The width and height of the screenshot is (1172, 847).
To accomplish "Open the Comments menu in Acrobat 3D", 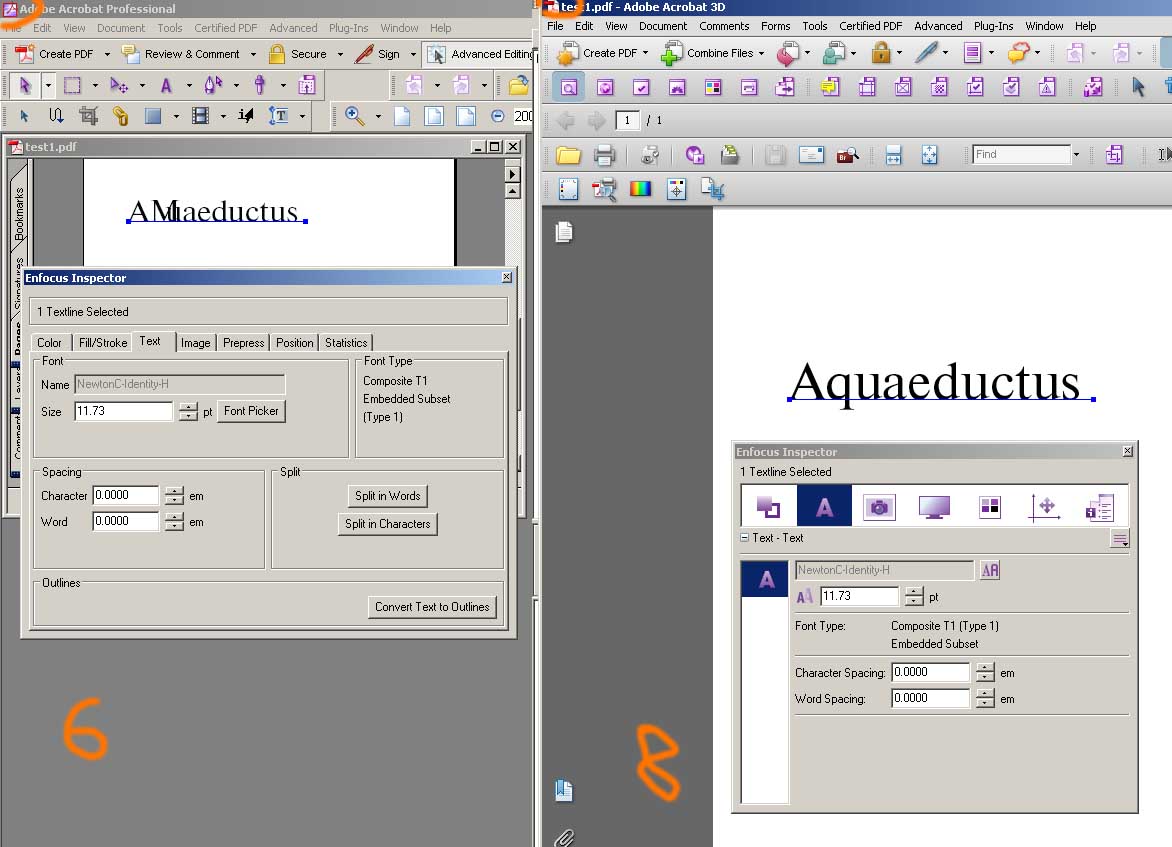I will (724, 26).
